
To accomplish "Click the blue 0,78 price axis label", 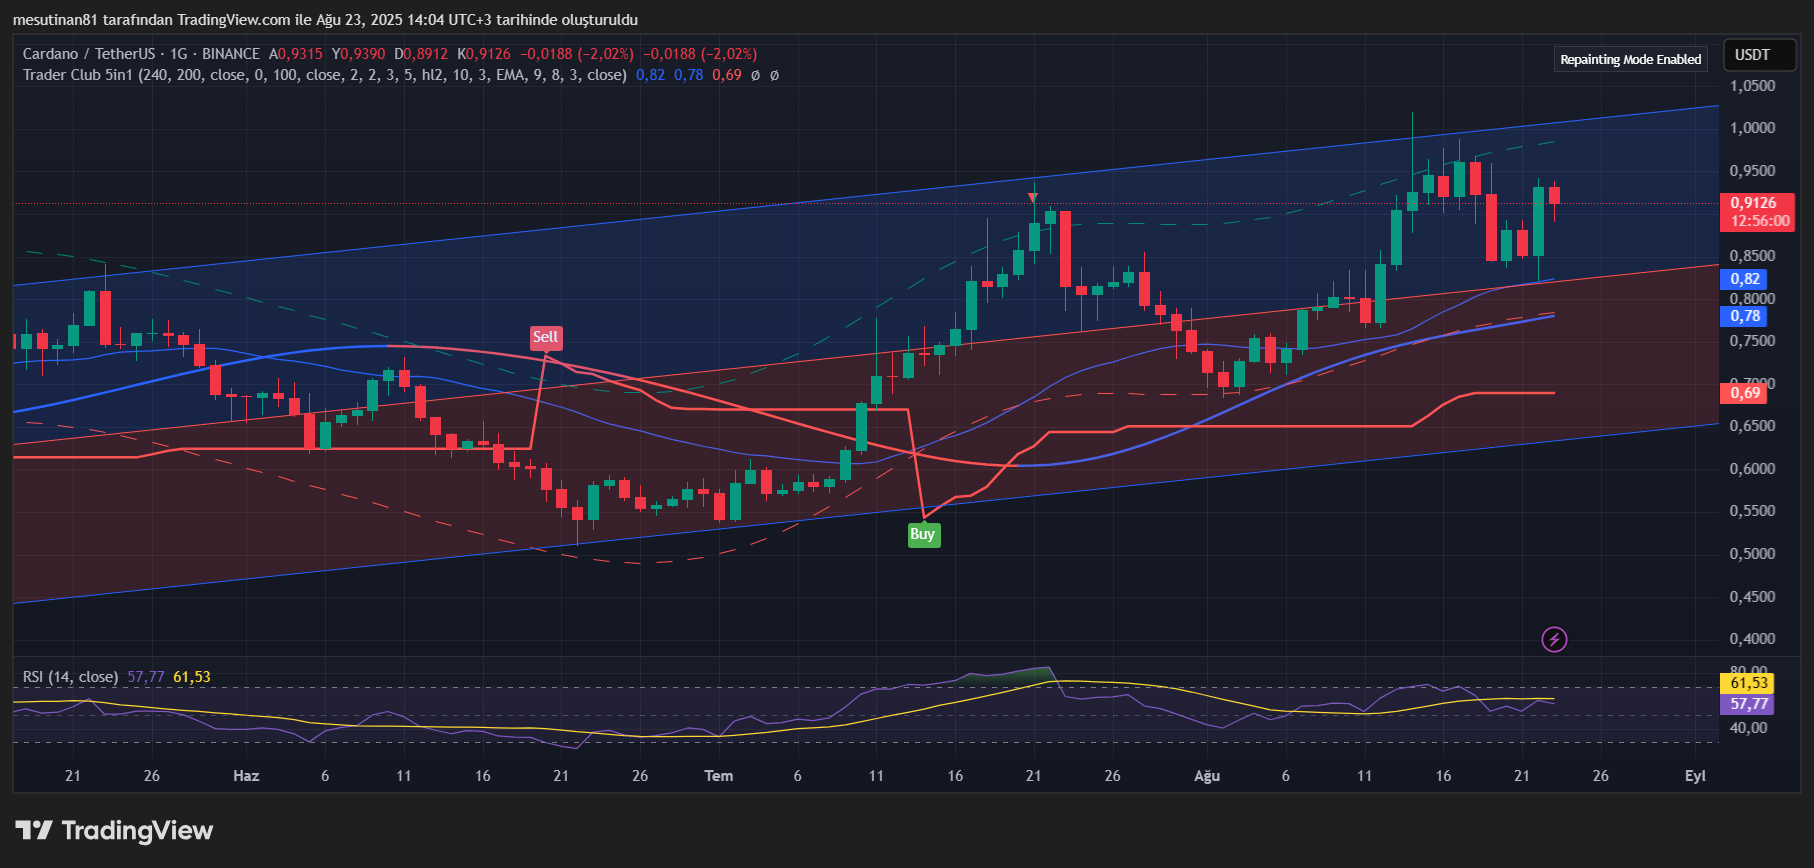I will tap(1744, 316).
